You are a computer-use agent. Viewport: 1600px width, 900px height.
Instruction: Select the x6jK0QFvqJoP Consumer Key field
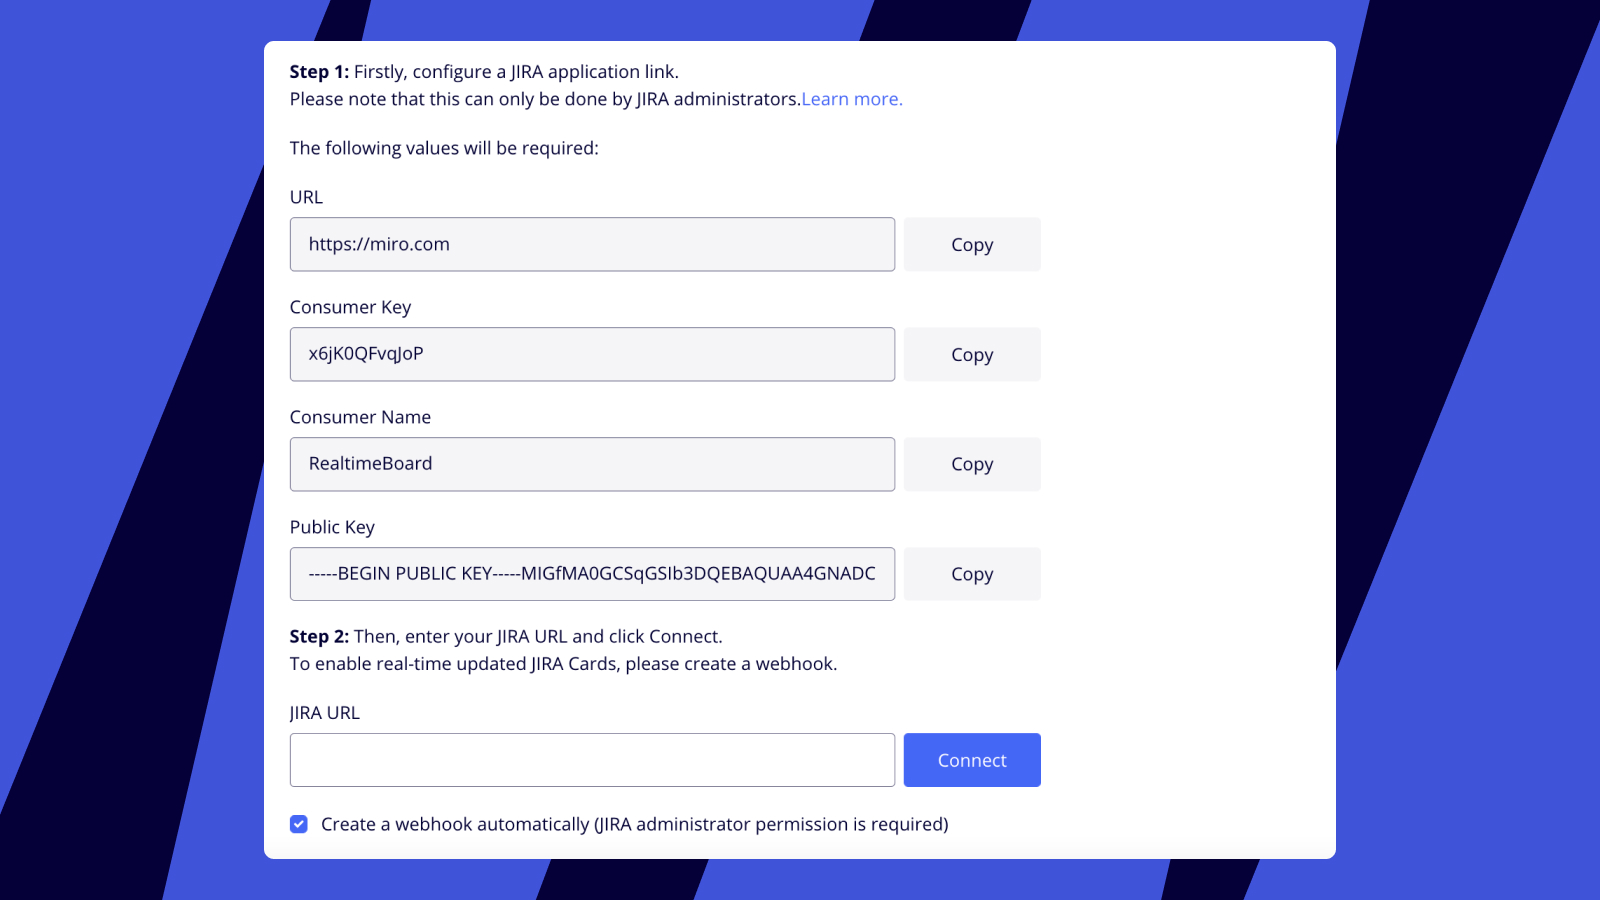point(592,354)
